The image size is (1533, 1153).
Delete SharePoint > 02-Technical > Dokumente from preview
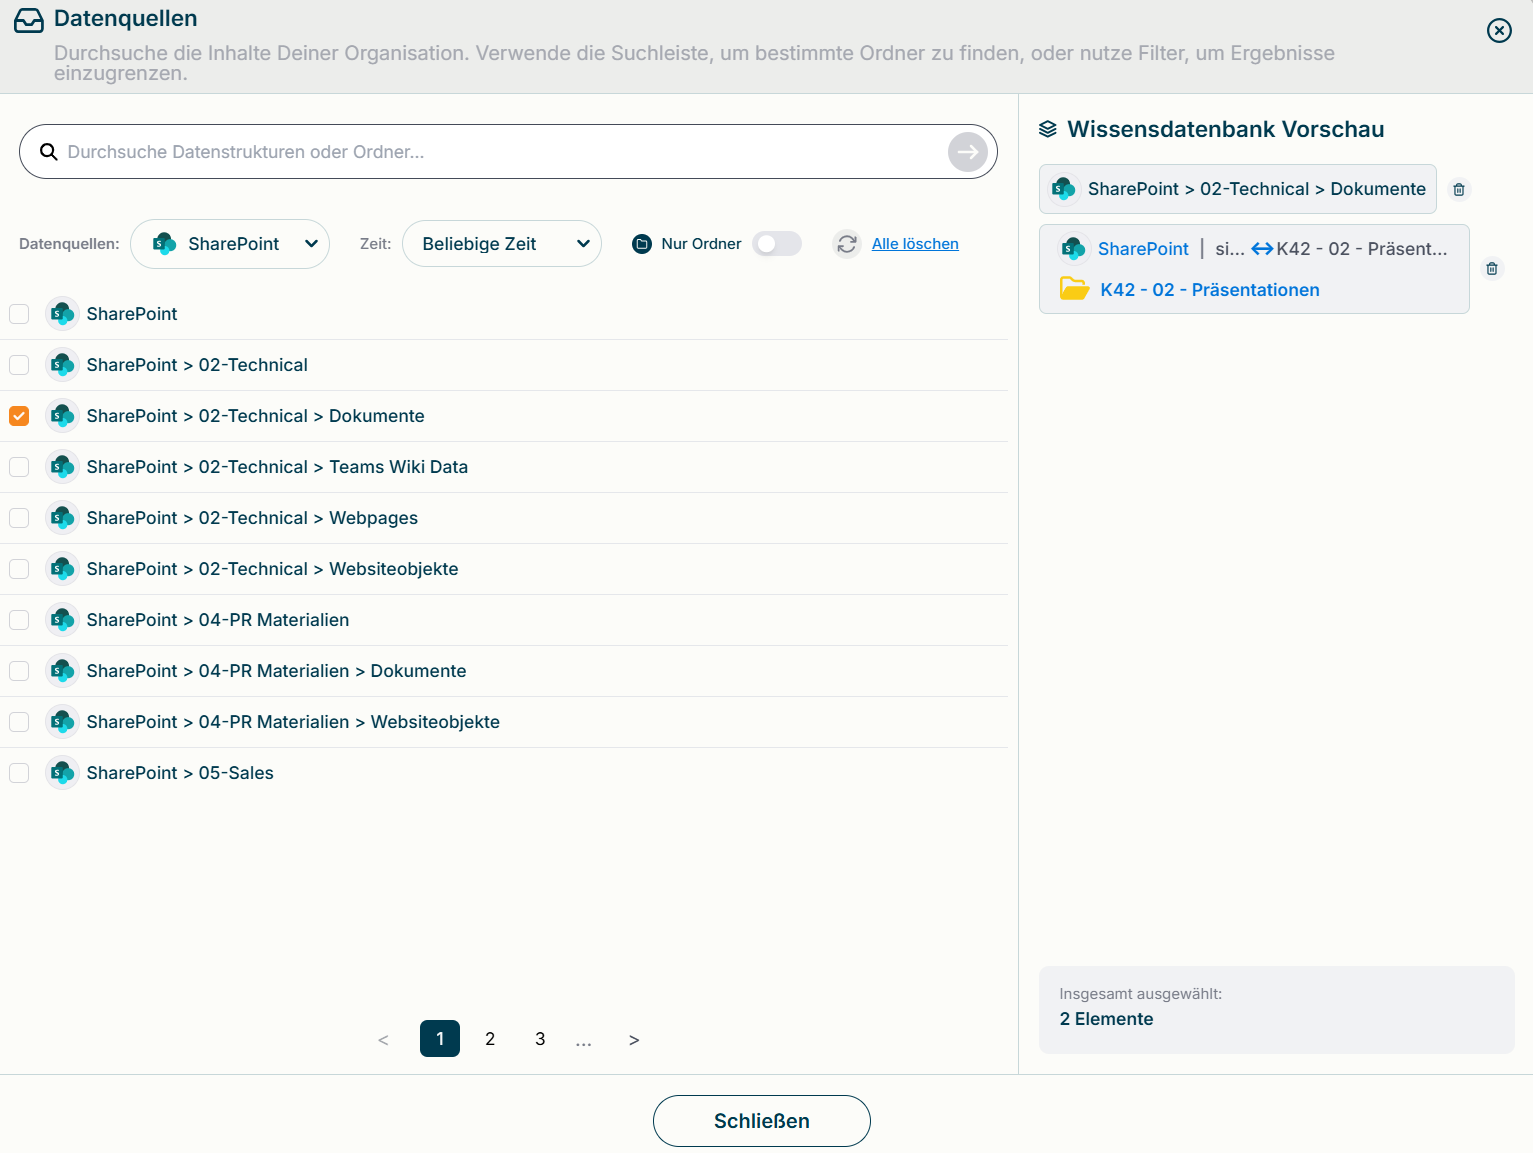click(x=1459, y=189)
